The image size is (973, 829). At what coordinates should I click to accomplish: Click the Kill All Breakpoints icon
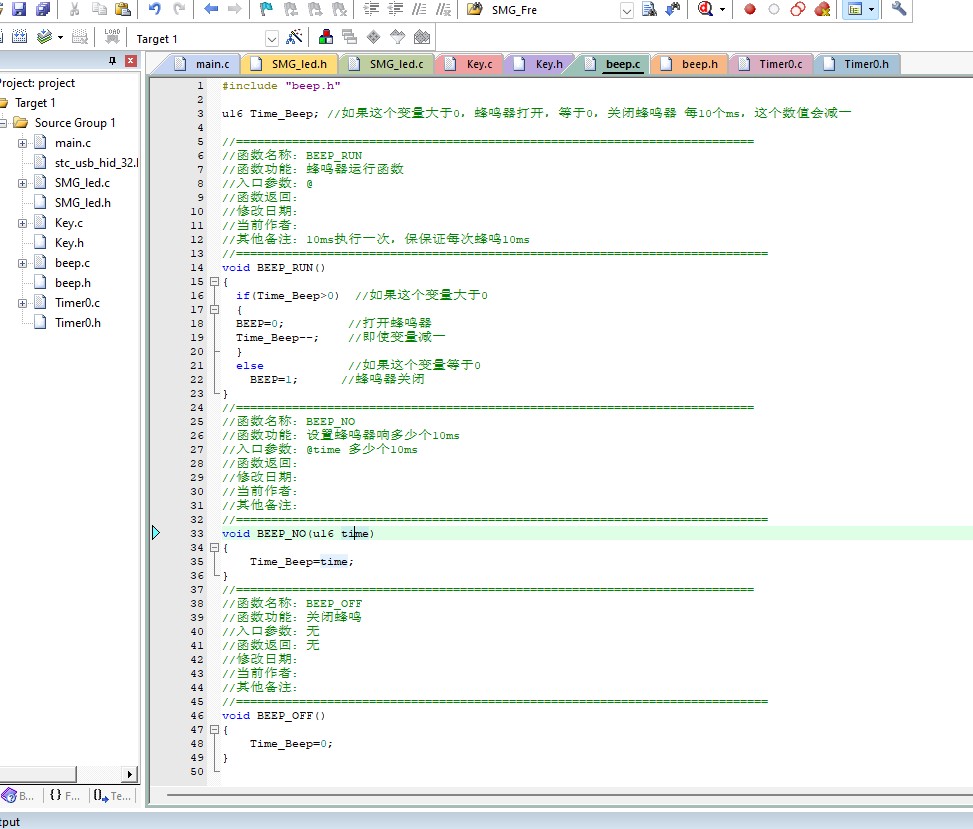pos(822,9)
